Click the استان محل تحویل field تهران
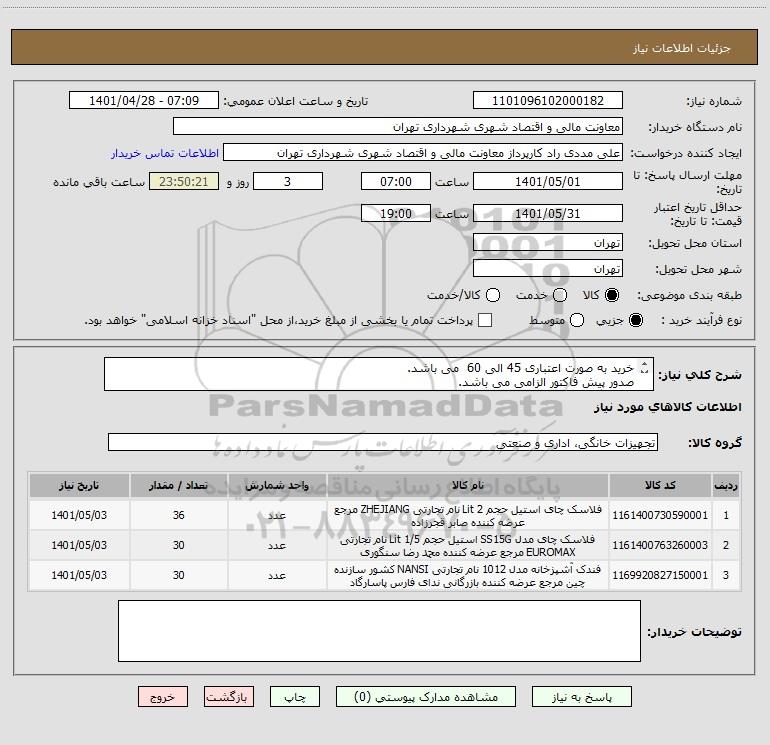This screenshot has width=770, height=745. (548, 242)
